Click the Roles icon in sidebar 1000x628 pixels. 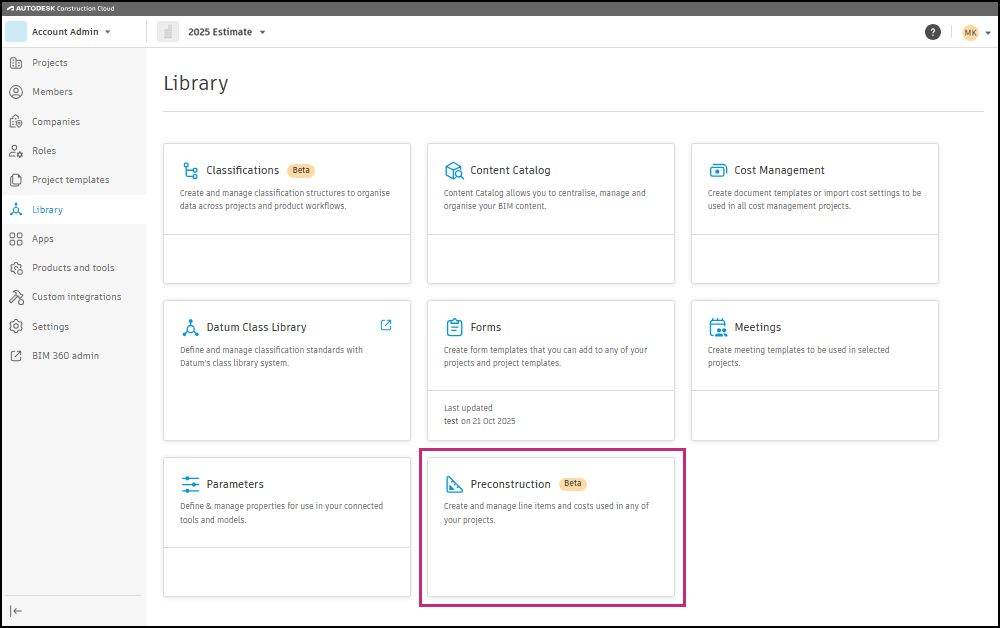point(16,151)
